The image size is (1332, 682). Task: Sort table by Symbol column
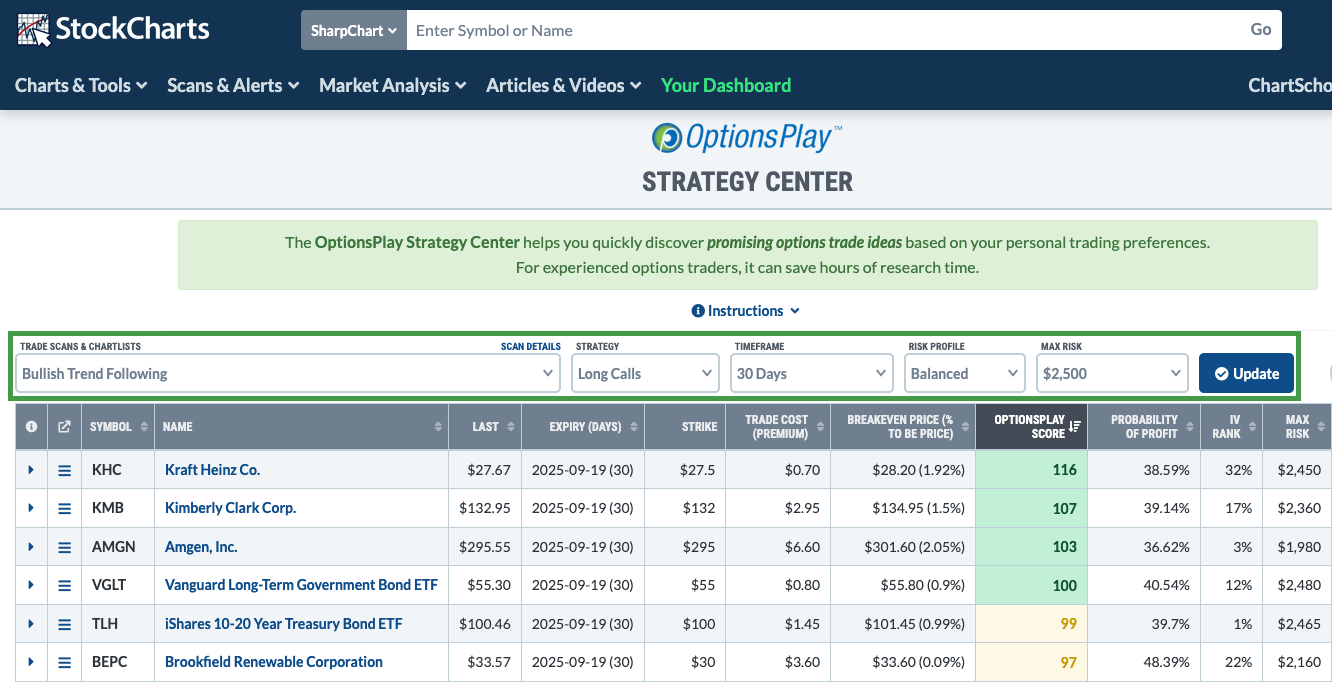118,427
